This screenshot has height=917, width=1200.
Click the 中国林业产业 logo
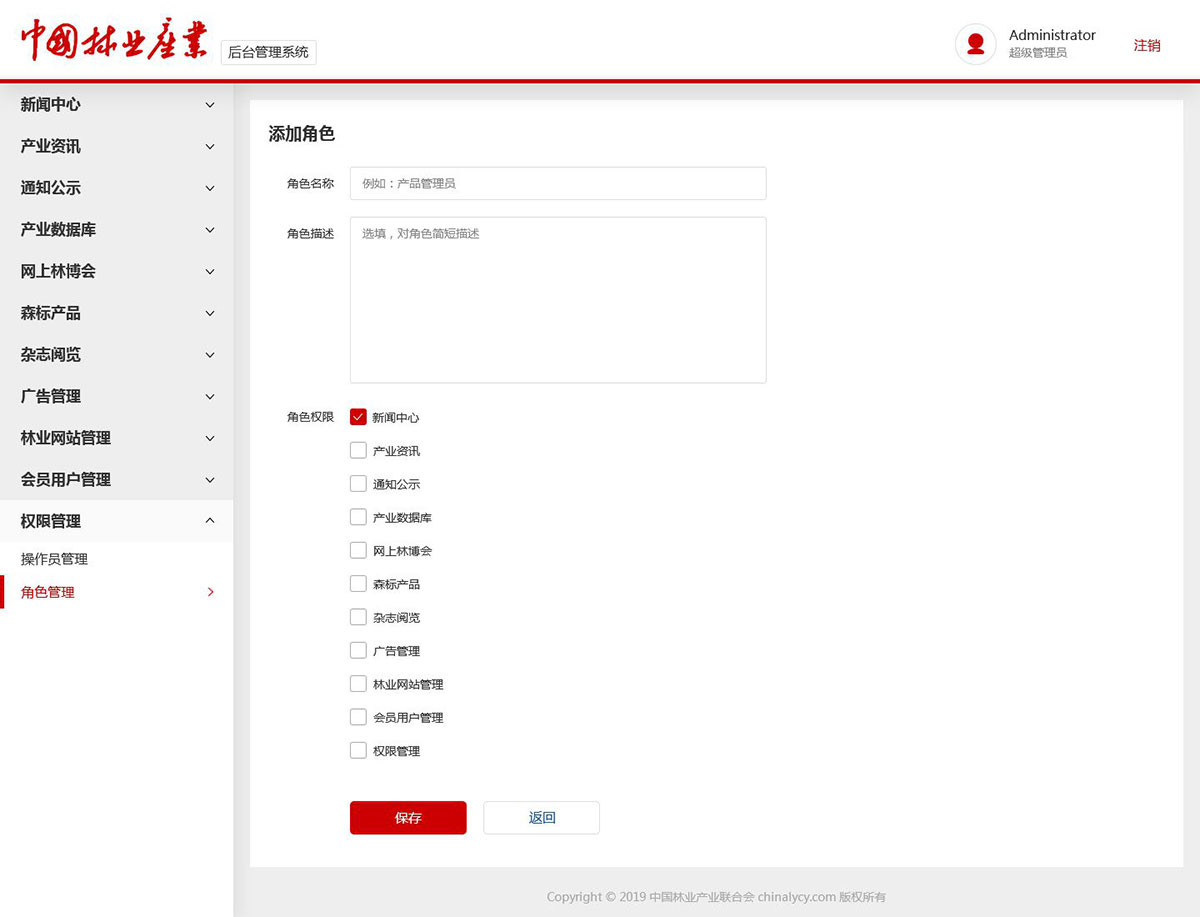pos(114,41)
